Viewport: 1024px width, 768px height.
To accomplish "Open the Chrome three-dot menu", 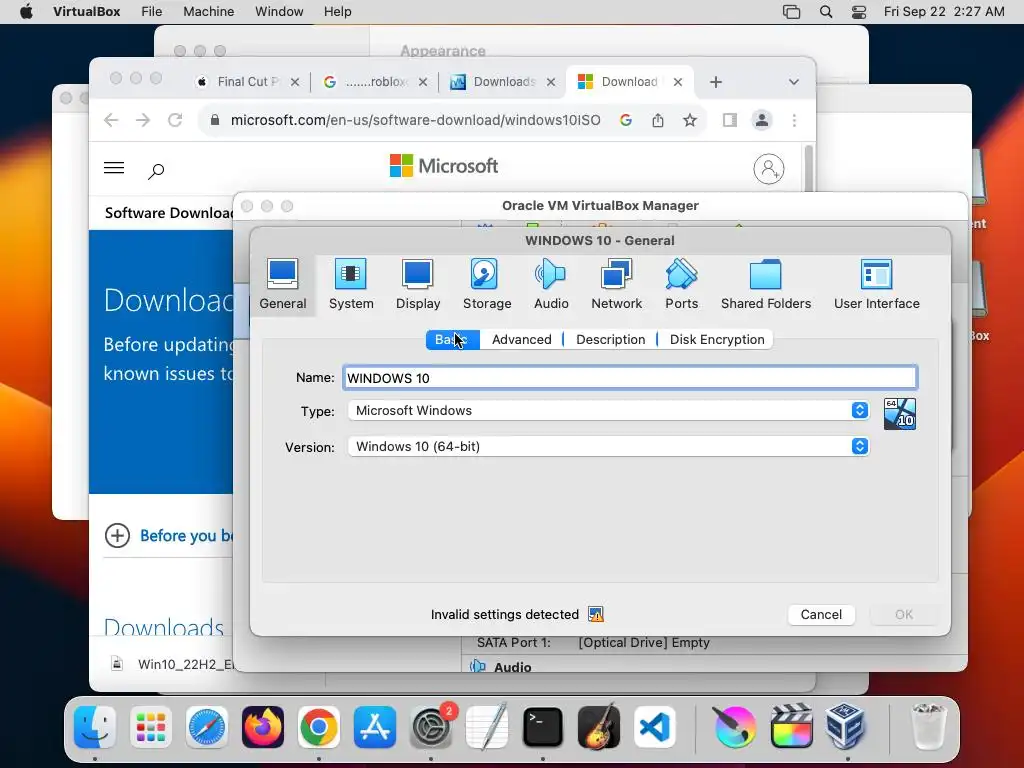I will point(794,120).
